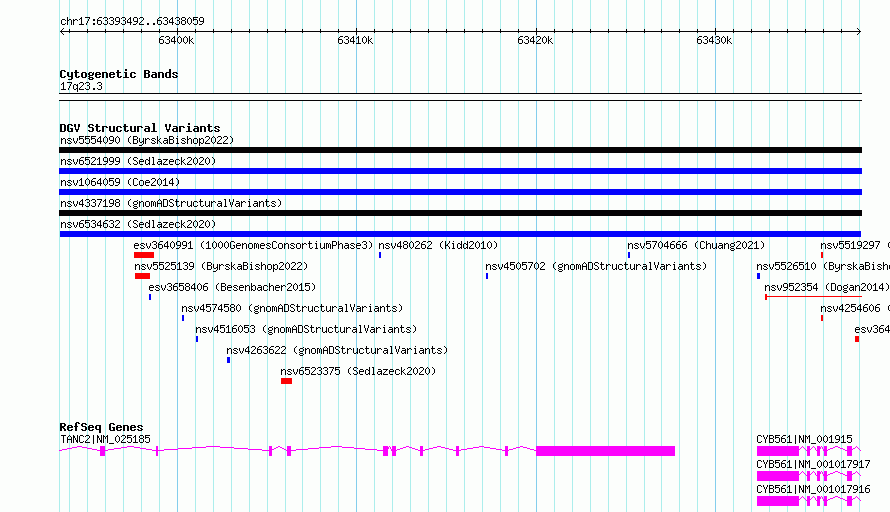The width and height of the screenshot is (890, 512).
Task: Click the 63400k ruler tick label
Action: point(176,40)
